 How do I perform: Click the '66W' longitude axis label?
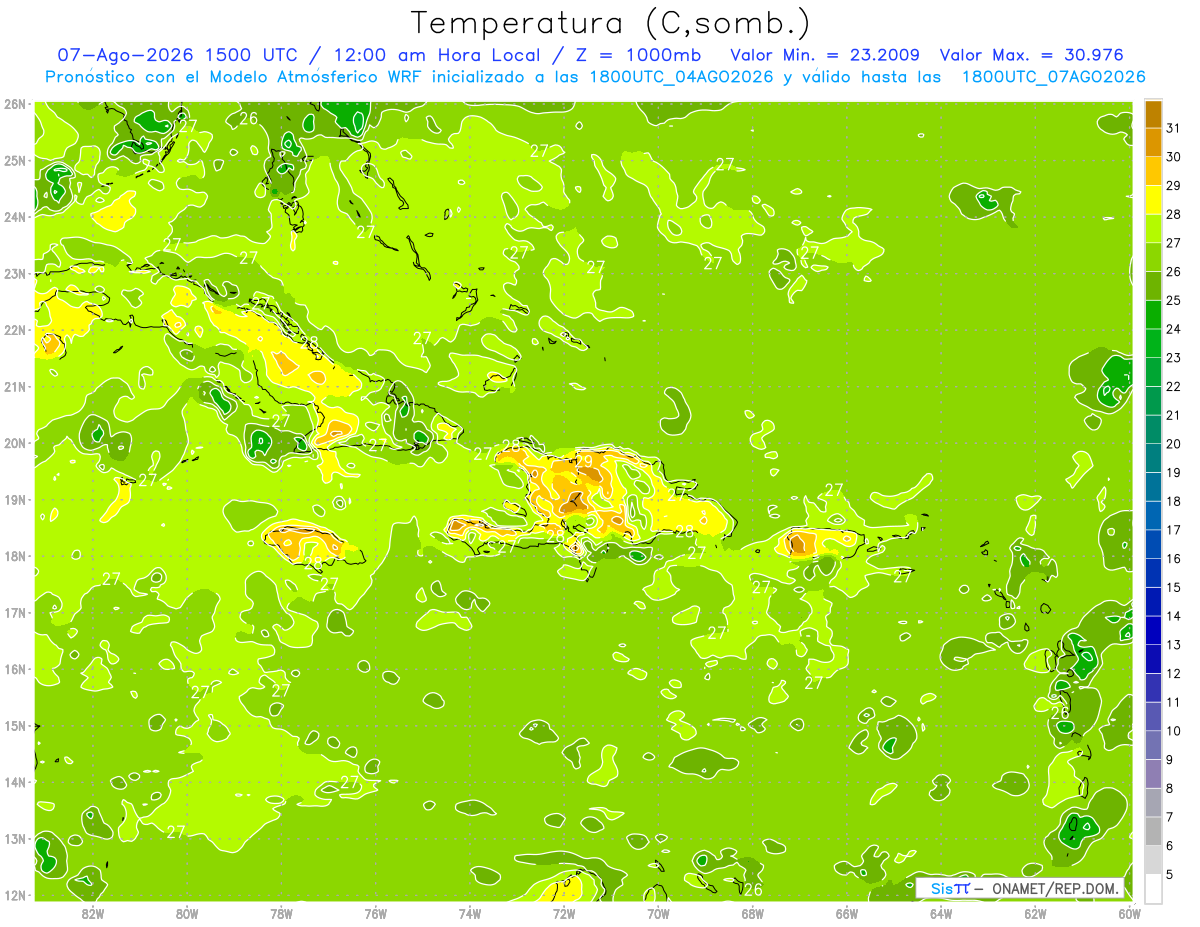(847, 913)
